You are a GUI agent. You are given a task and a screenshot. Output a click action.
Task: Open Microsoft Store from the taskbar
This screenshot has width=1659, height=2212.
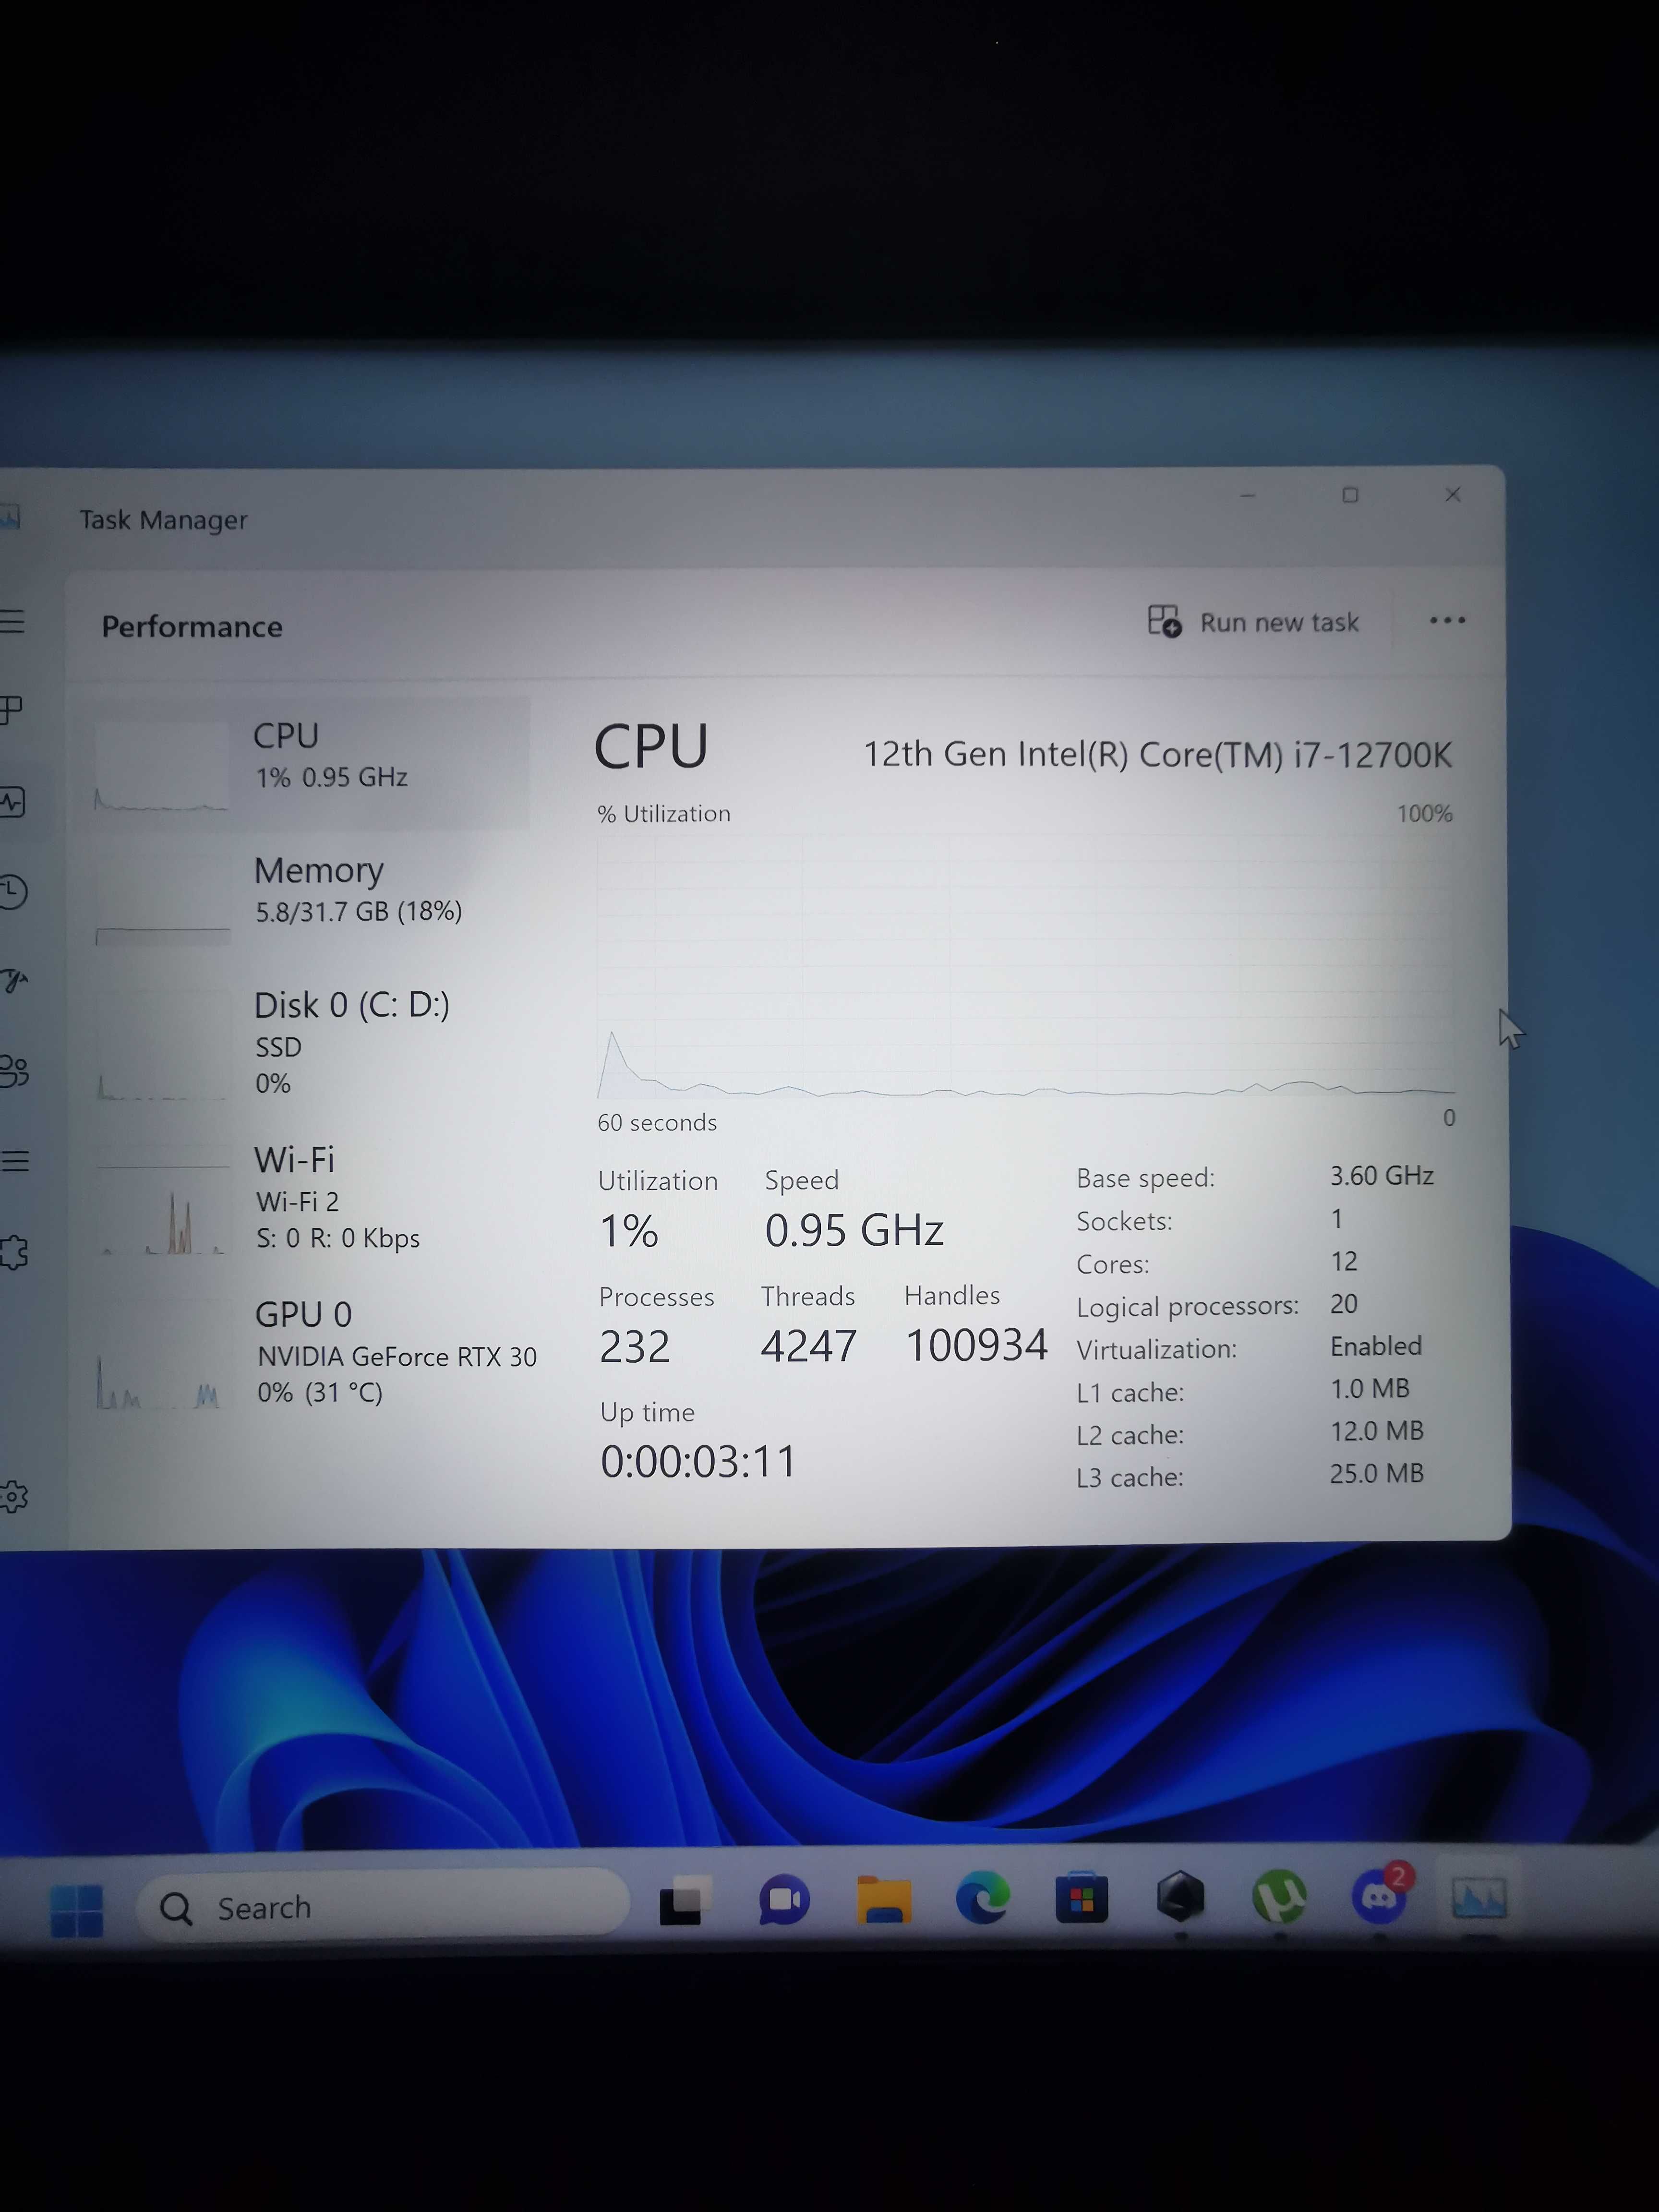1081,1898
